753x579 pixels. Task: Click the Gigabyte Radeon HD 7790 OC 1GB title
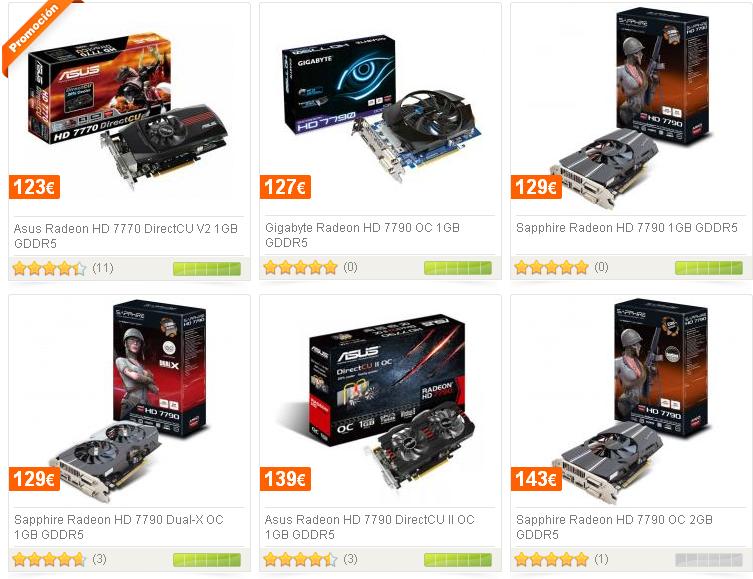(x=363, y=235)
